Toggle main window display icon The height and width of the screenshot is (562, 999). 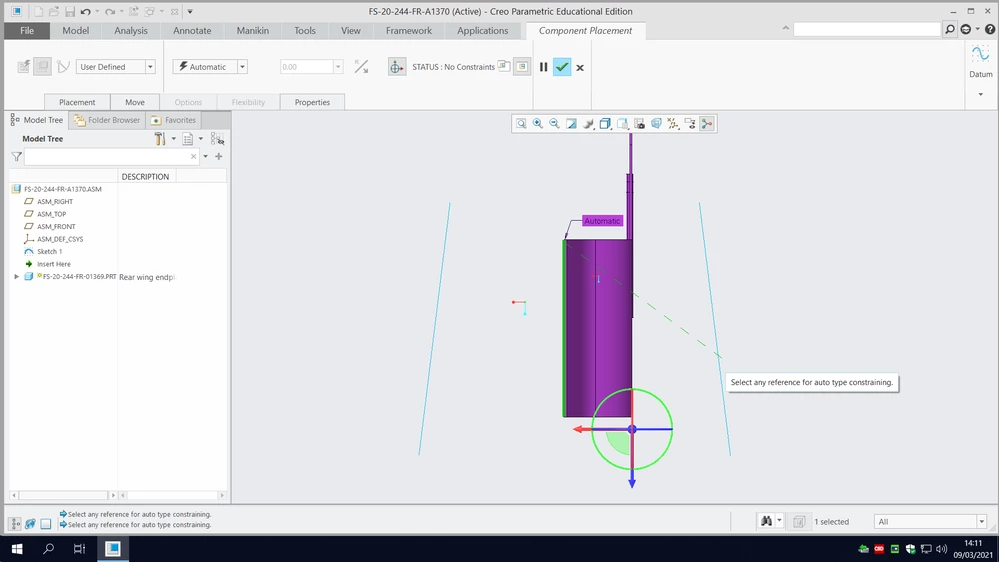[x=522, y=66]
